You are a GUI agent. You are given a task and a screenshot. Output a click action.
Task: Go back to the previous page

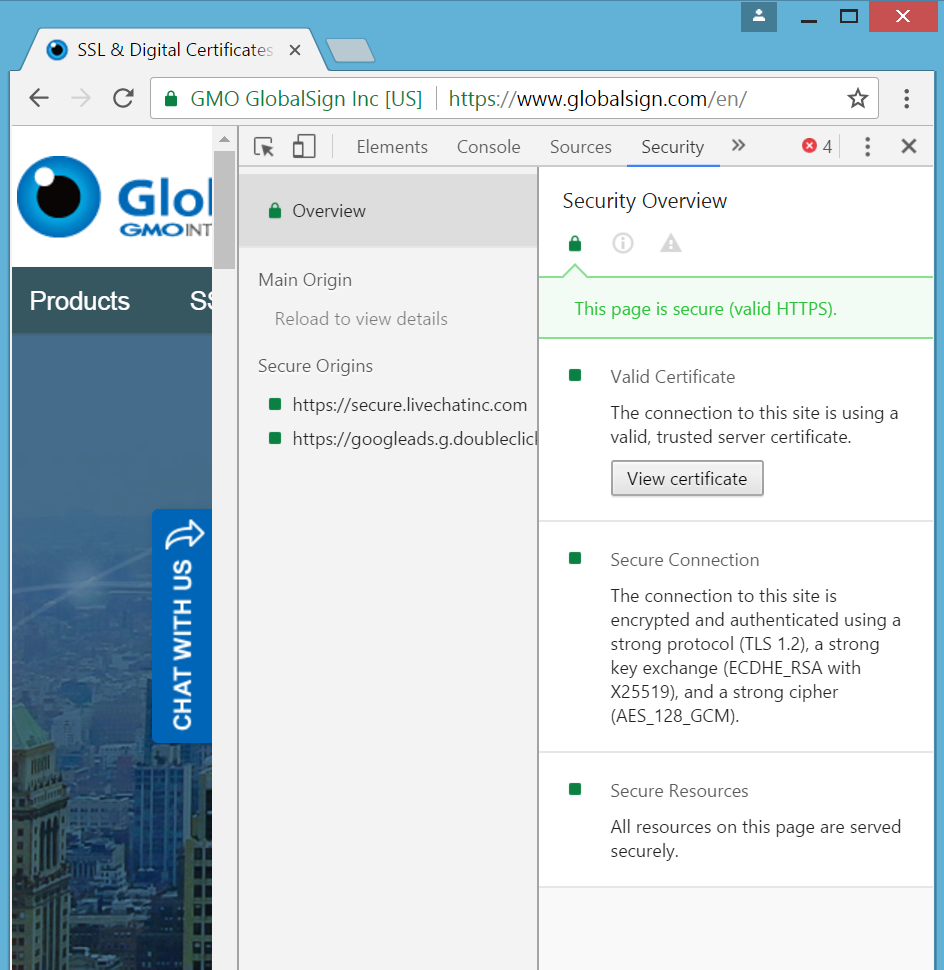point(39,98)
